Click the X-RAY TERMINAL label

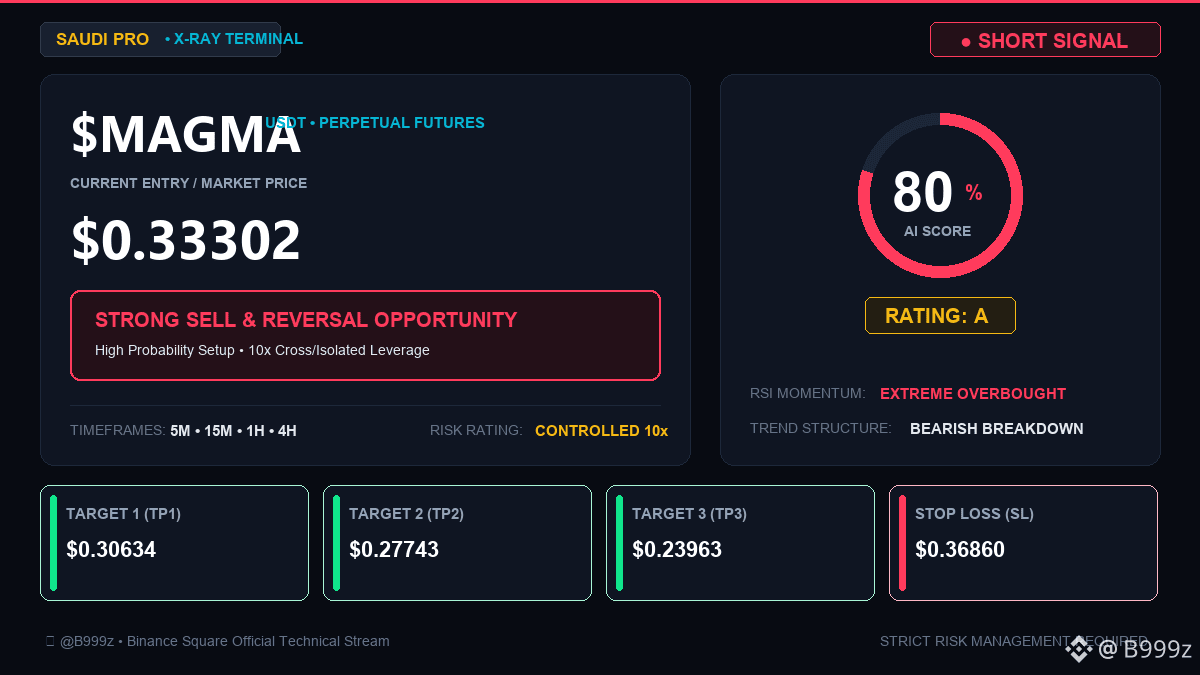tap(238, 39)
